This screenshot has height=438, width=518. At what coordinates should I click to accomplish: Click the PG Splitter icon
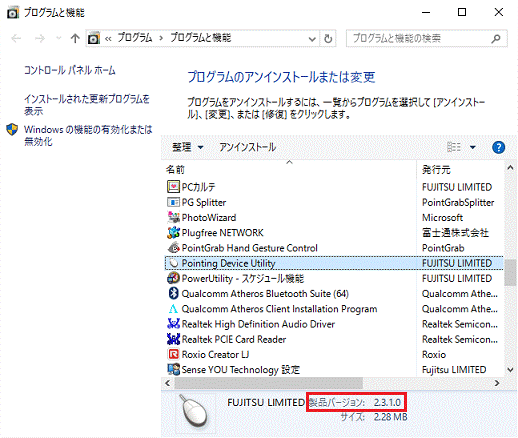coord(173,202)
